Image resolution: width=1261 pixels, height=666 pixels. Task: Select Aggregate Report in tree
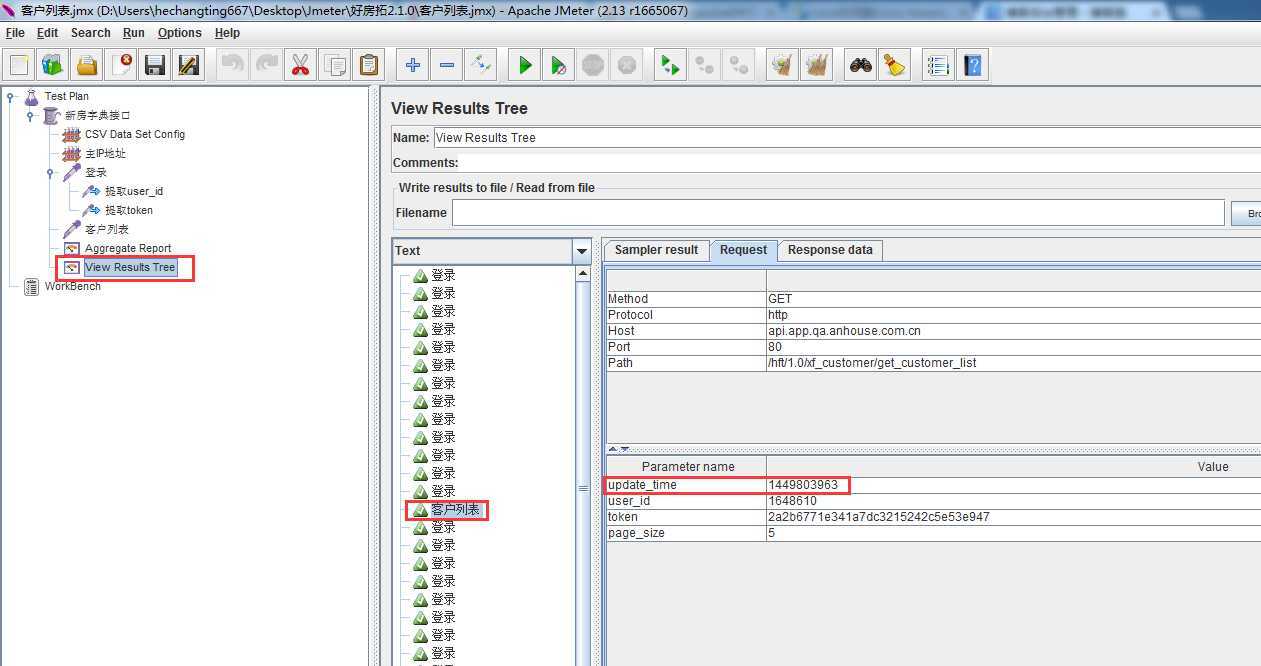[128, 248]
